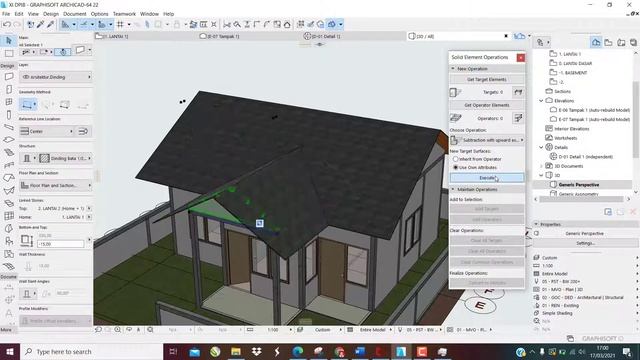Viewport: 640px width, 360px height.
Task: Select the Stair tool in the Design toolbox
Action: pos(9,153)
